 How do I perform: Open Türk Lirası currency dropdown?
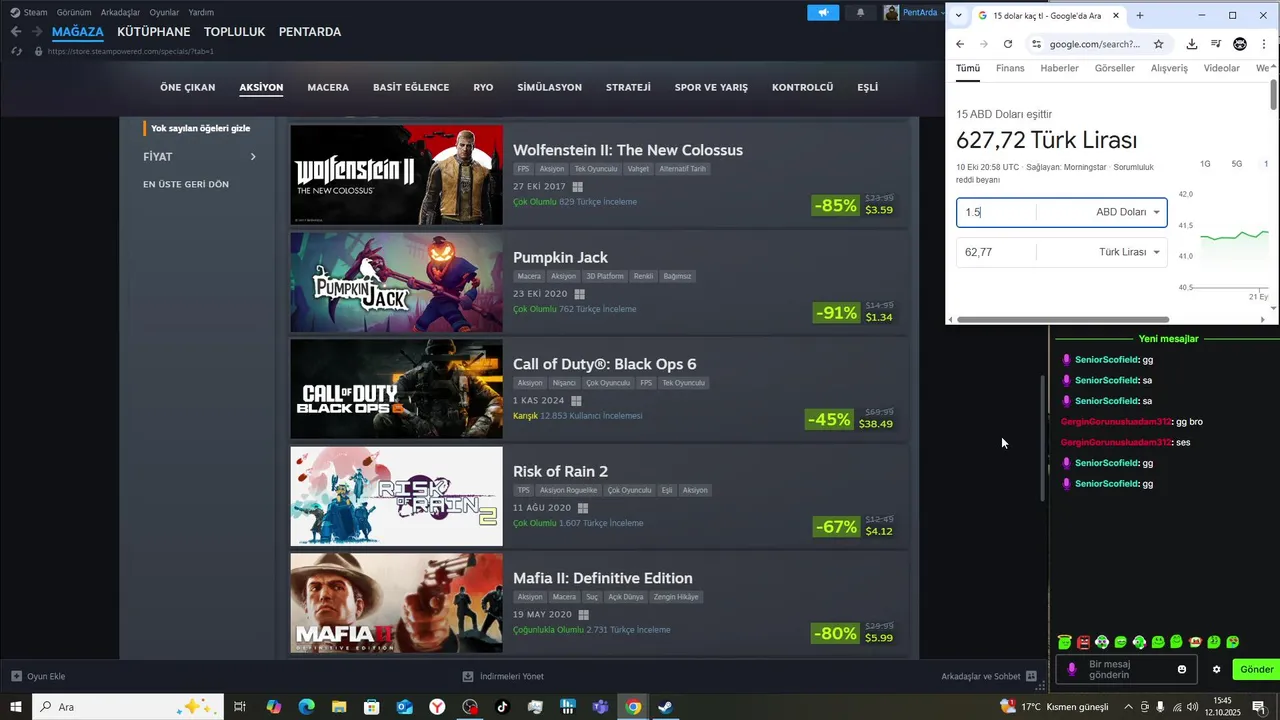(1130, 252)
